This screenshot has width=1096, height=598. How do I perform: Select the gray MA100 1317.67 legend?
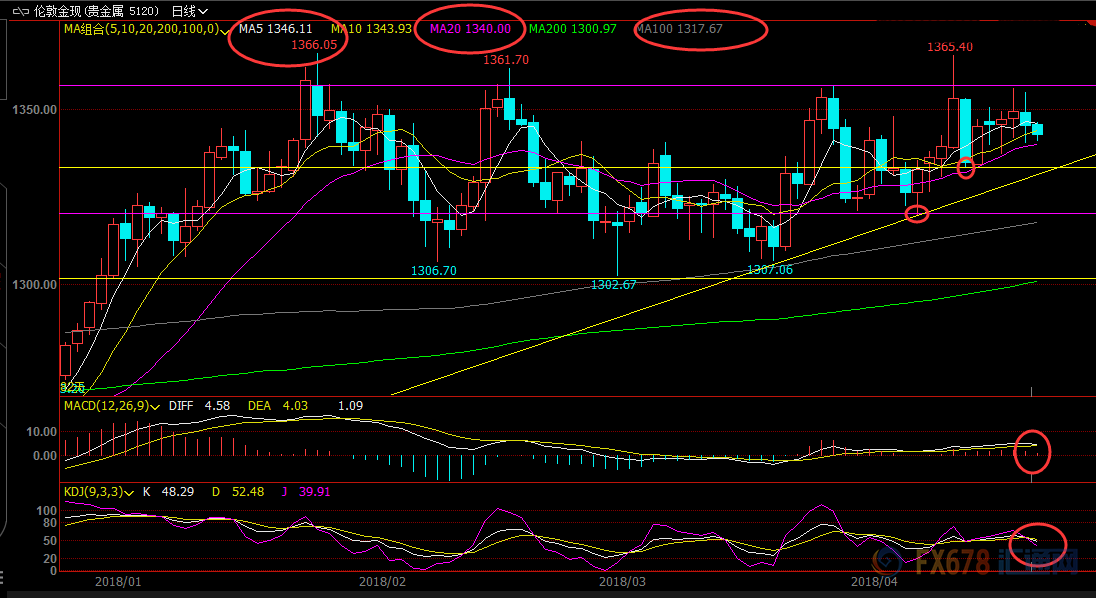pos(678,29)
